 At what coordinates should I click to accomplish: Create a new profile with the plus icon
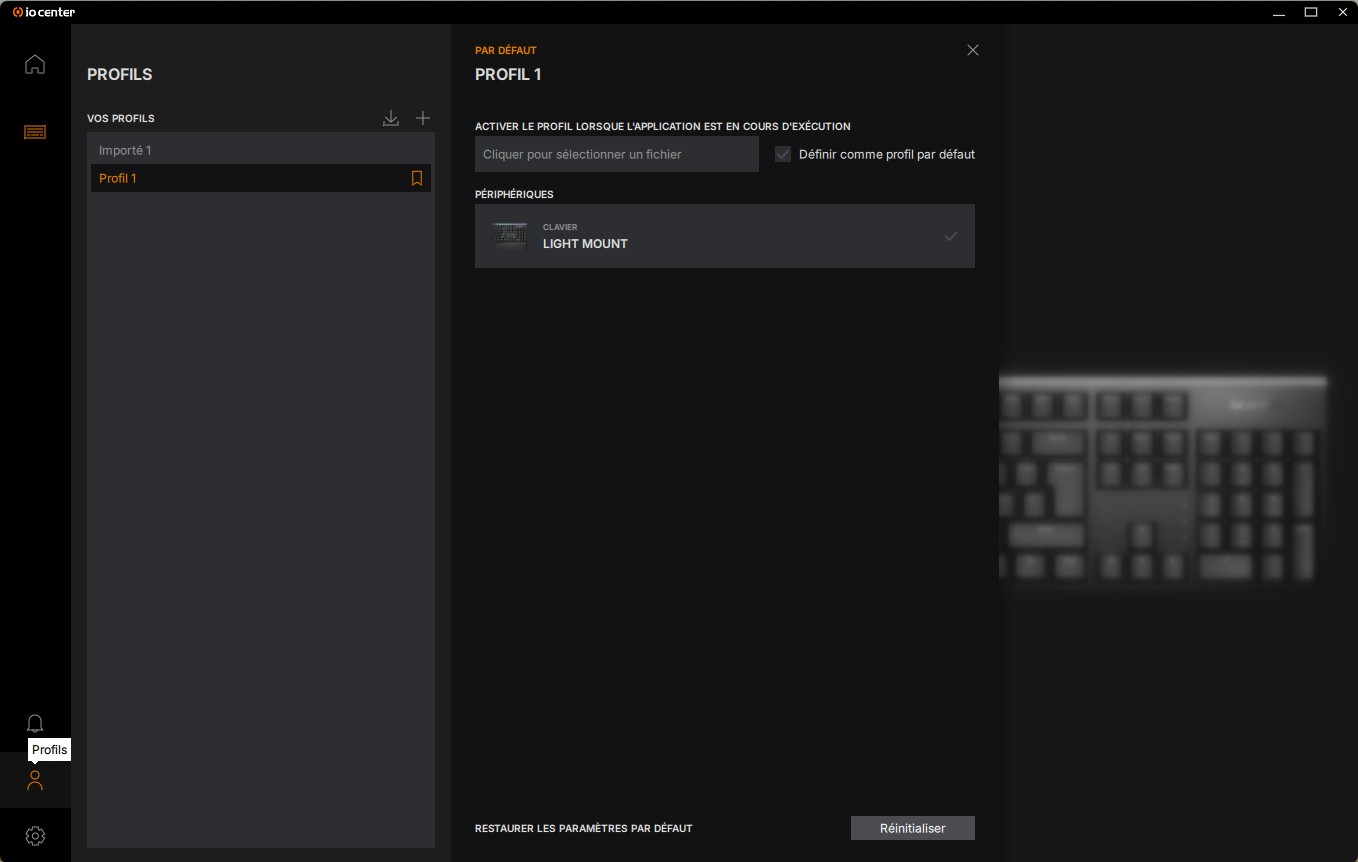pyautogui.click(x=423, y=117)
